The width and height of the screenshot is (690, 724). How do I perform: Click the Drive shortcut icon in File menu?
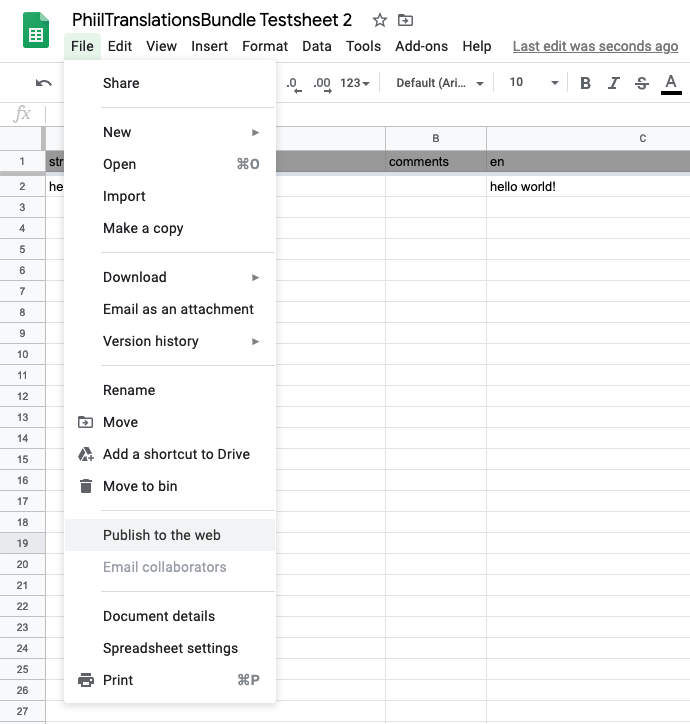click(x=85, y=454)
